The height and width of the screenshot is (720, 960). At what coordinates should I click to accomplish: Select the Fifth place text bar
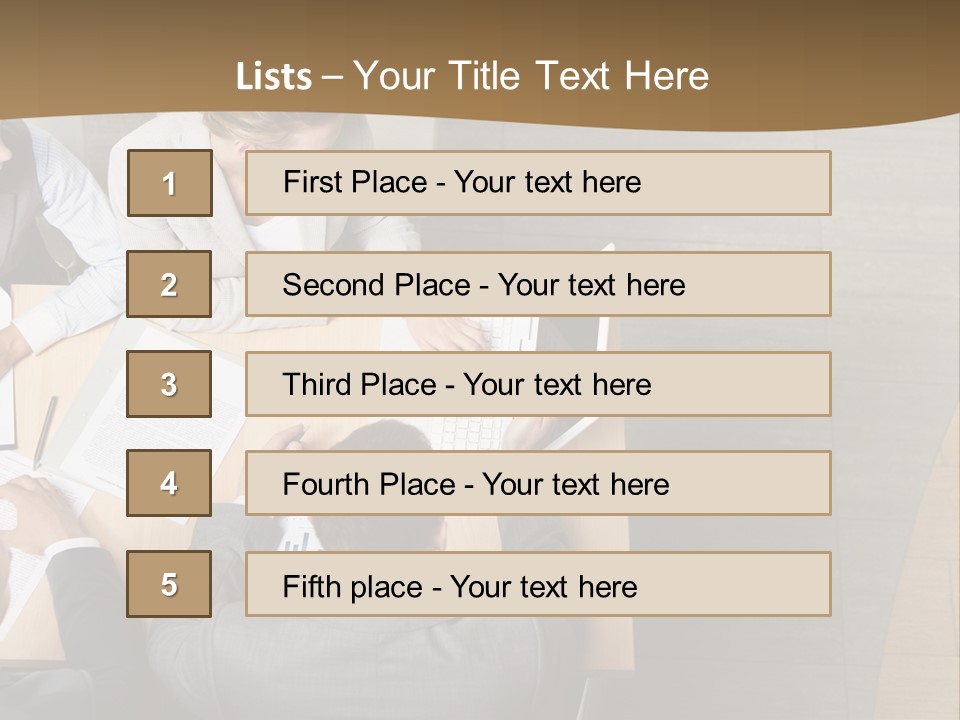[538, 585]
